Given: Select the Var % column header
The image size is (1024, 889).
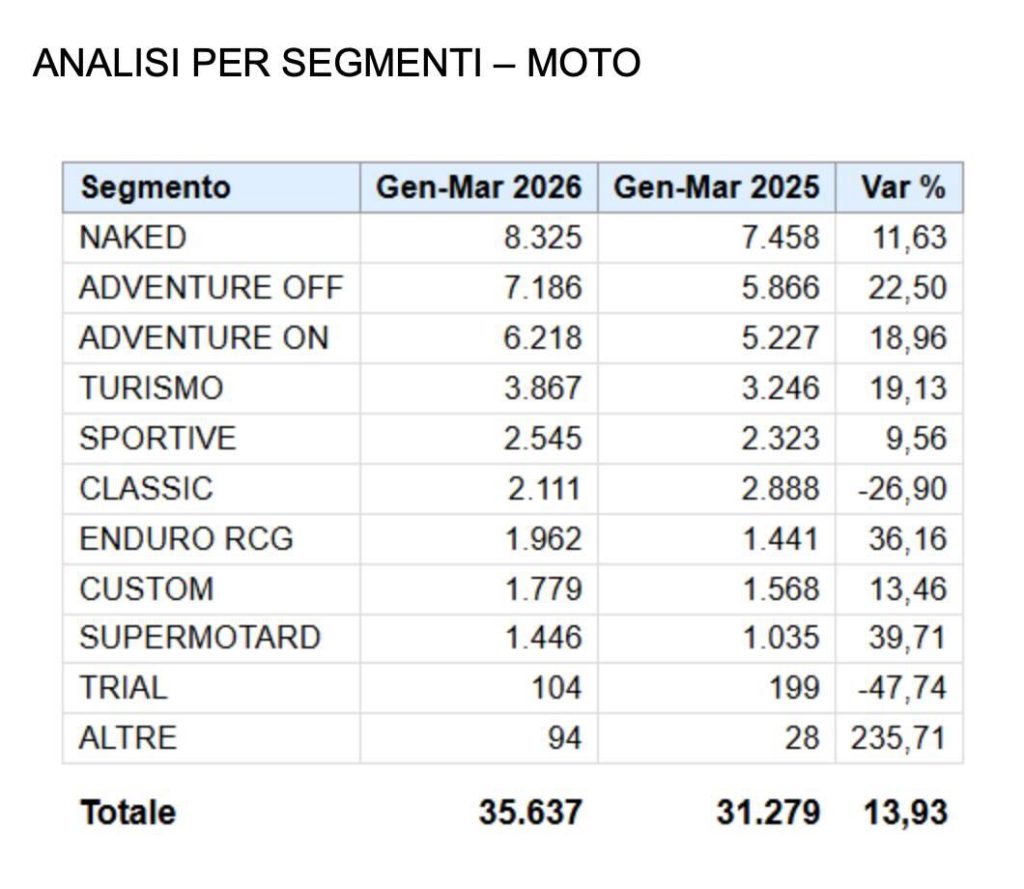Looking at the screenshot, I should point(903,187).
